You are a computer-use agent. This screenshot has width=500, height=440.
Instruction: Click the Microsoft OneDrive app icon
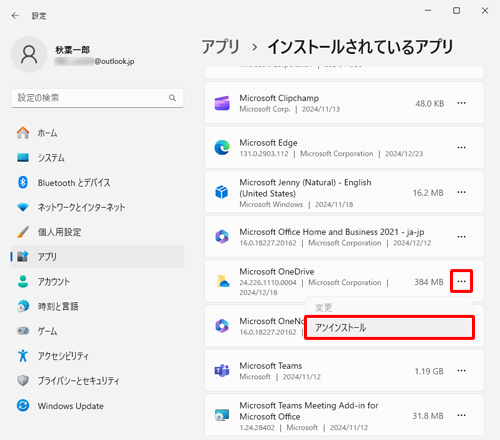point(223,281)
